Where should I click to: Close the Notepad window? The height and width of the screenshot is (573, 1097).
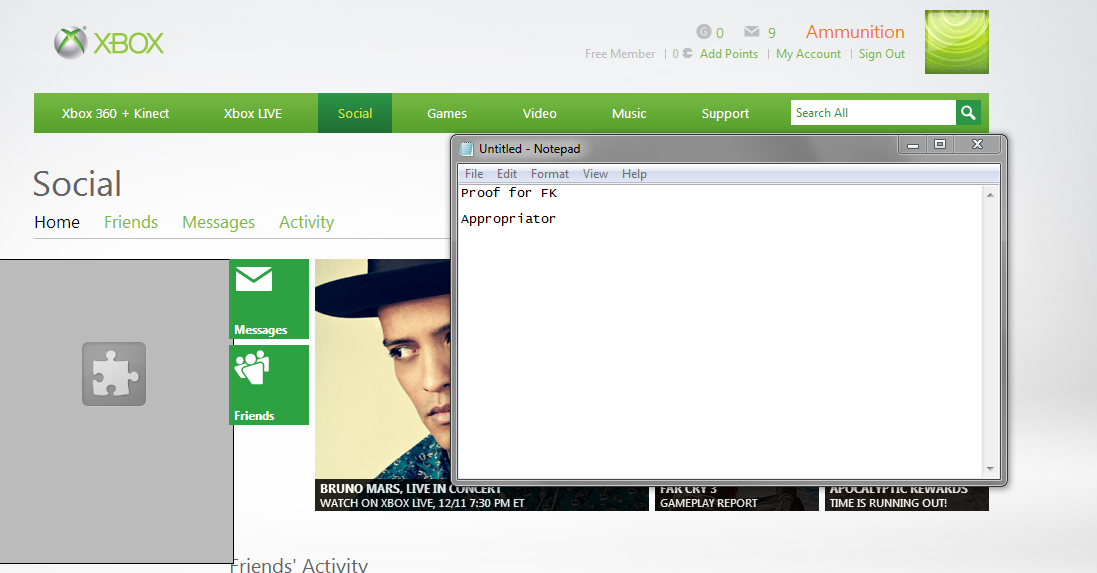click(x=977, y=145)
